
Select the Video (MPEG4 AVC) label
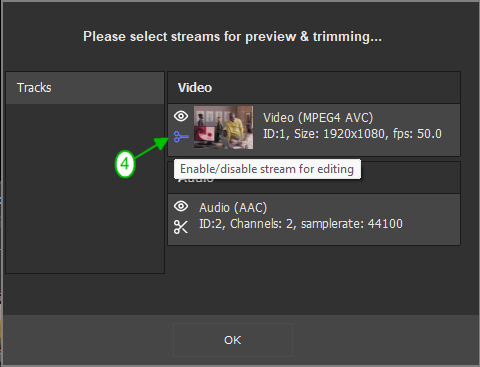(318, 118)
